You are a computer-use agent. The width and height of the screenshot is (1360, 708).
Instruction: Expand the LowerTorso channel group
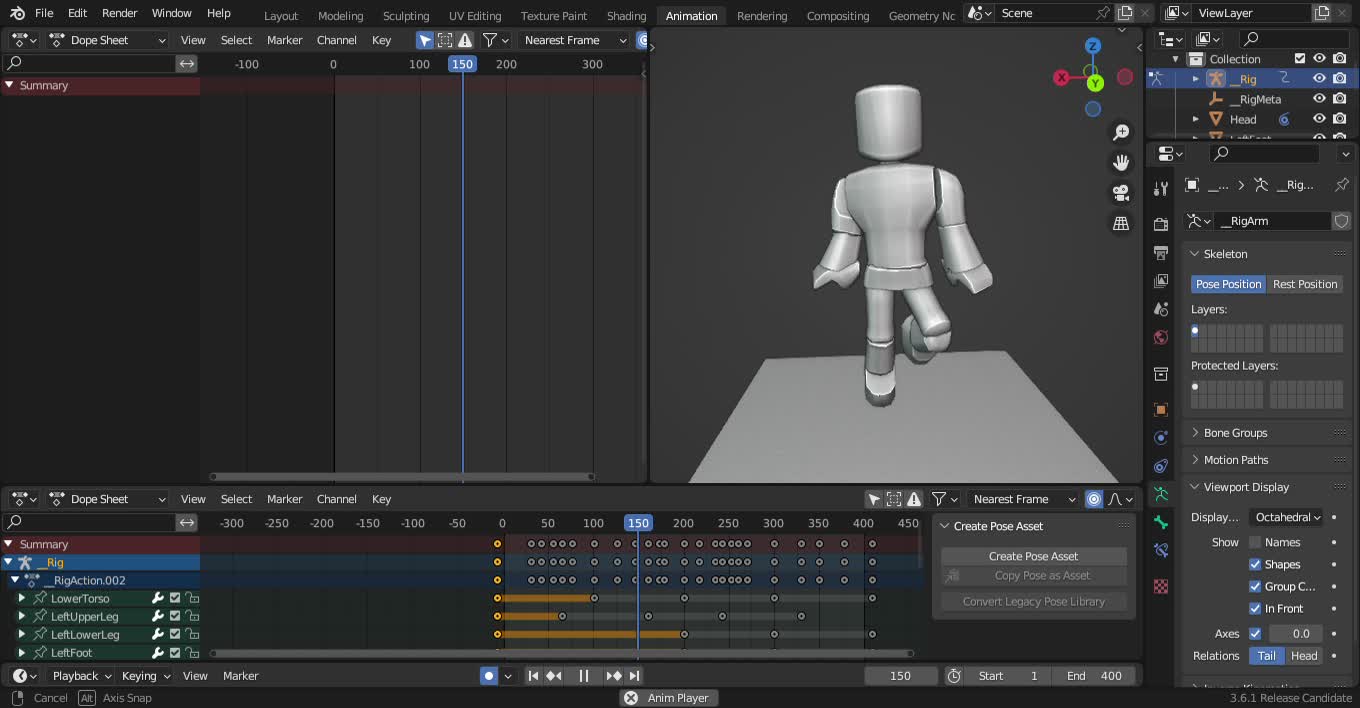[x=22, y=599]
